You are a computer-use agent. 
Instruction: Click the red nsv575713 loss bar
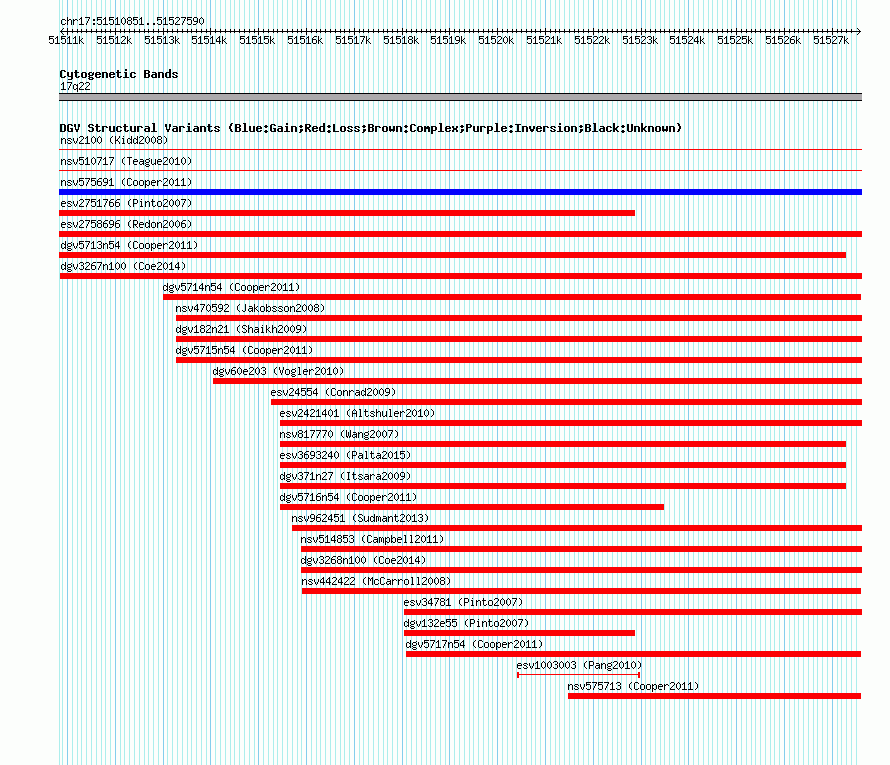pyautogui.click(x=715, y=696)
